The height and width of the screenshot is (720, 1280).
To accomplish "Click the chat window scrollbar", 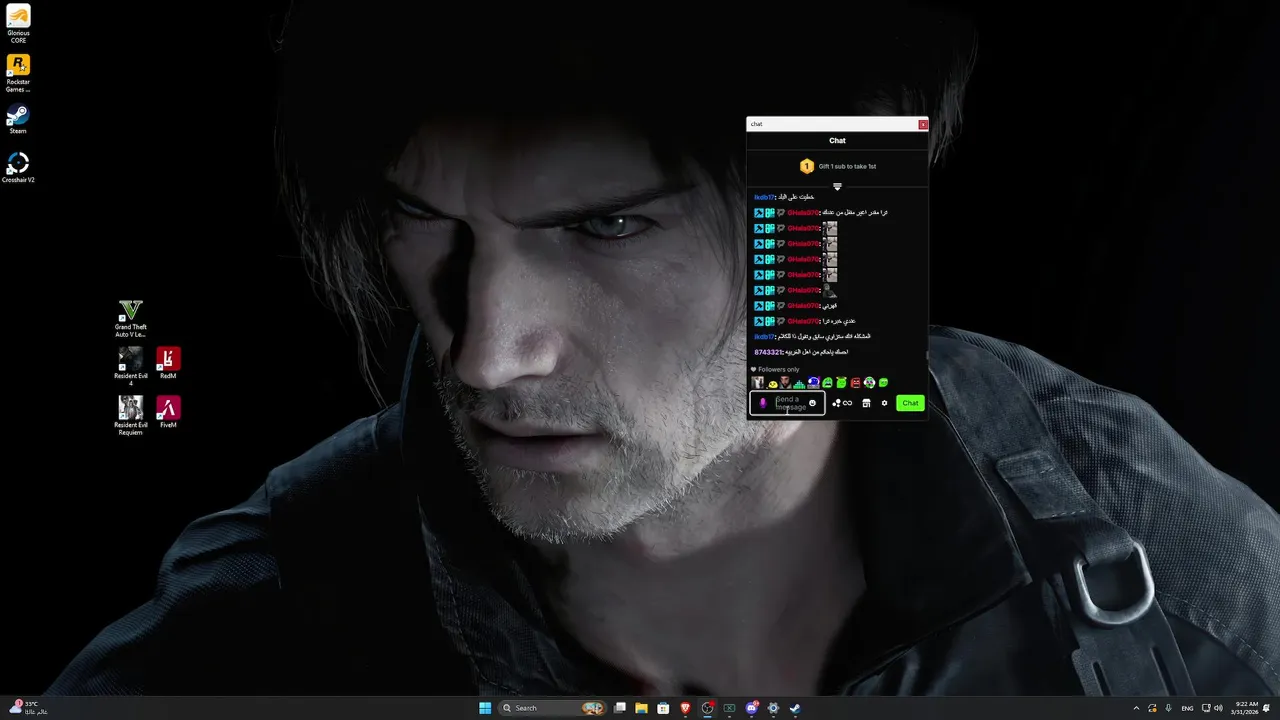I will point(927,353).
